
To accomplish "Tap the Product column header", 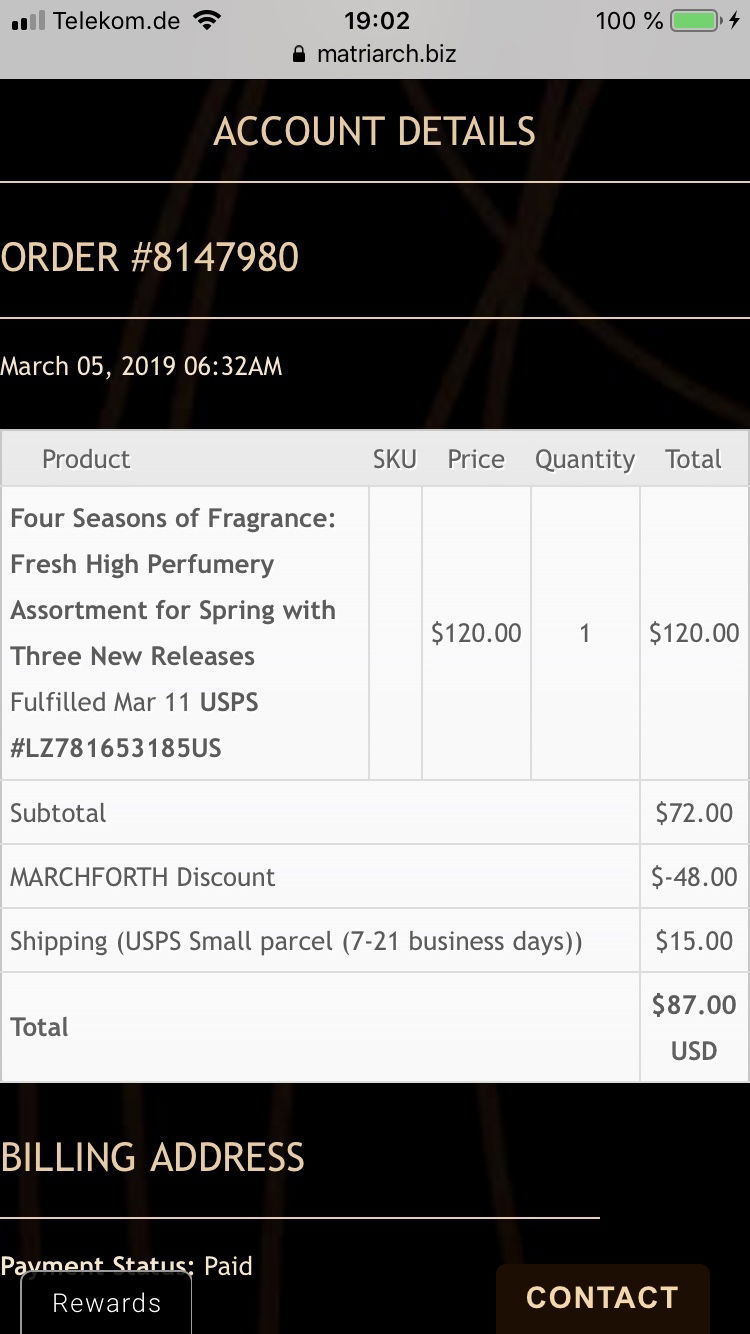I will (86, 459).
